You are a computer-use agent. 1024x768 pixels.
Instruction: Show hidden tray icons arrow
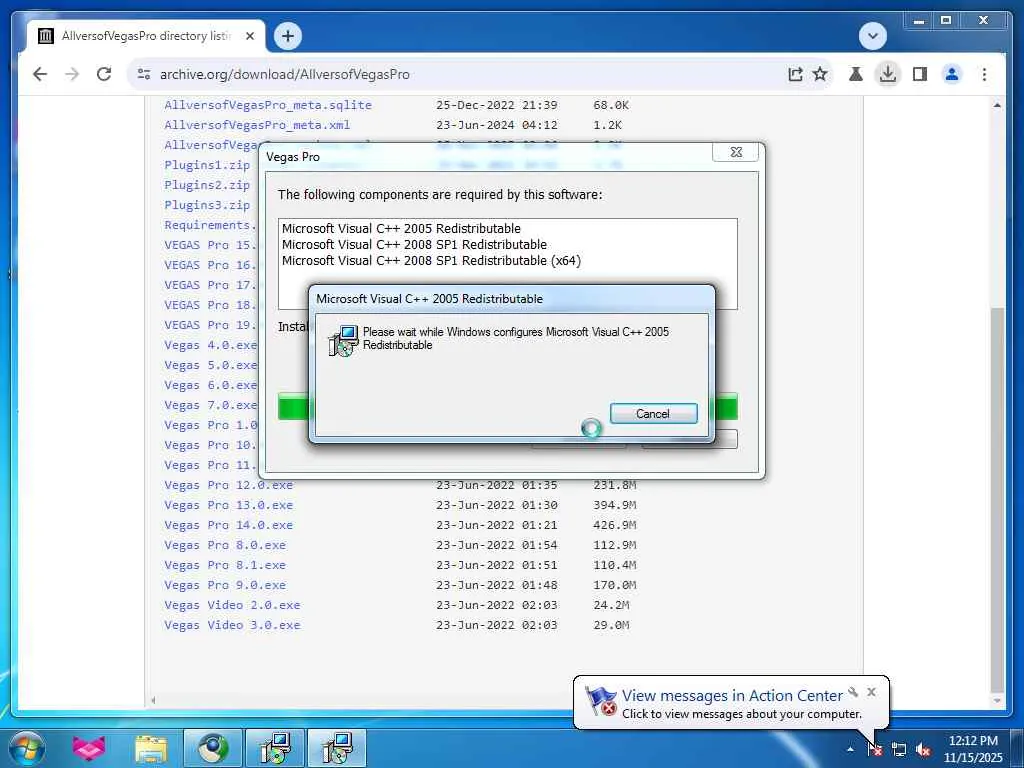pyautogui.click(x=850, y=749)
